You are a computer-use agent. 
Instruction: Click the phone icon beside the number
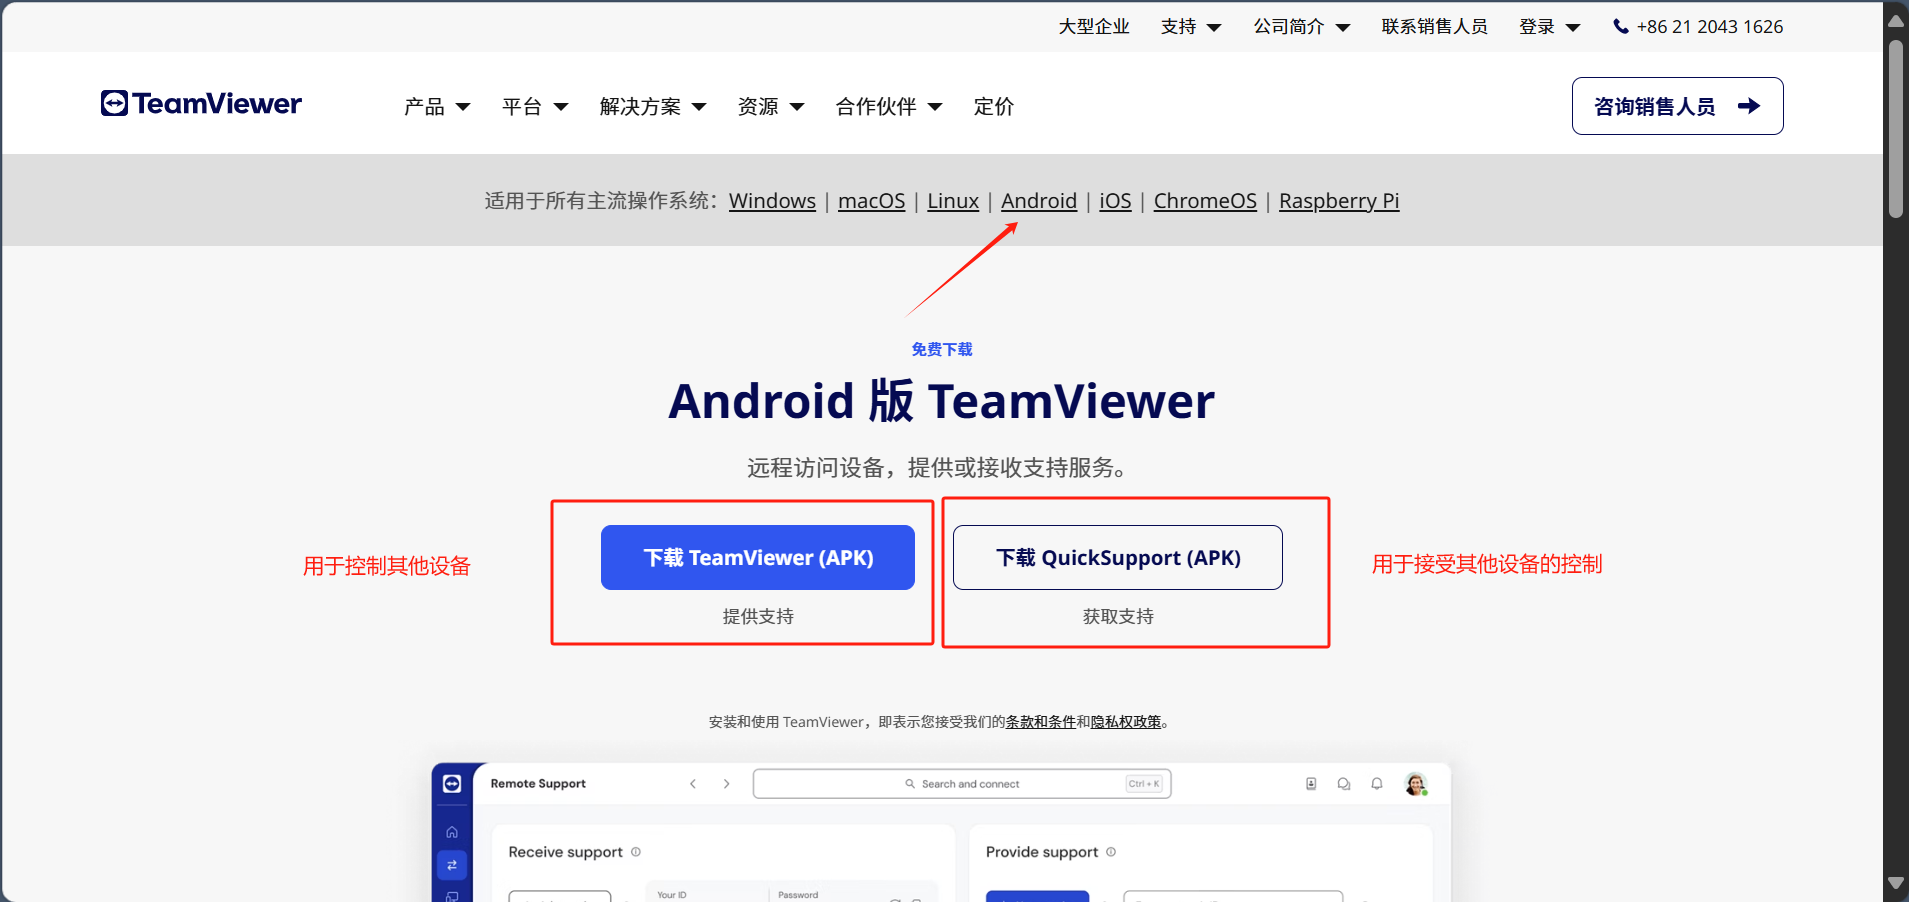tap(1621, 27)
